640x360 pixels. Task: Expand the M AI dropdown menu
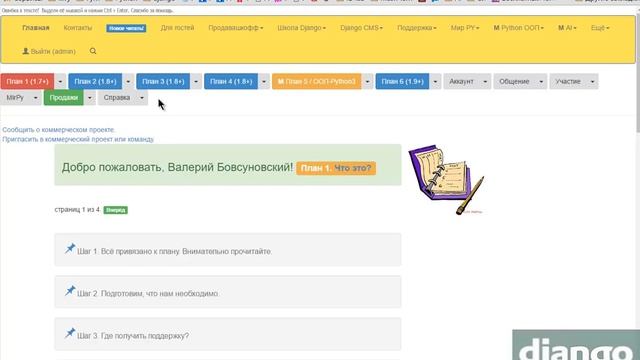click(x=567, y=28)
